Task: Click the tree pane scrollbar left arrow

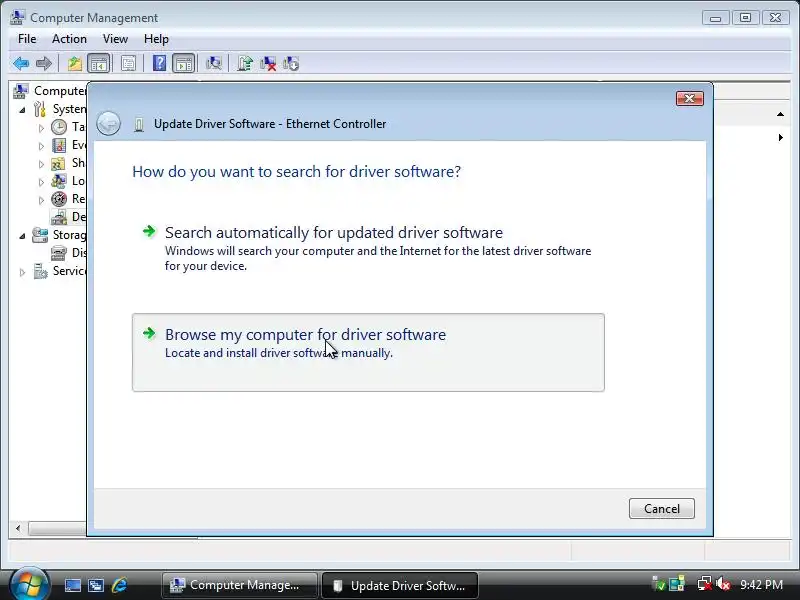Action: coord(18,528)
